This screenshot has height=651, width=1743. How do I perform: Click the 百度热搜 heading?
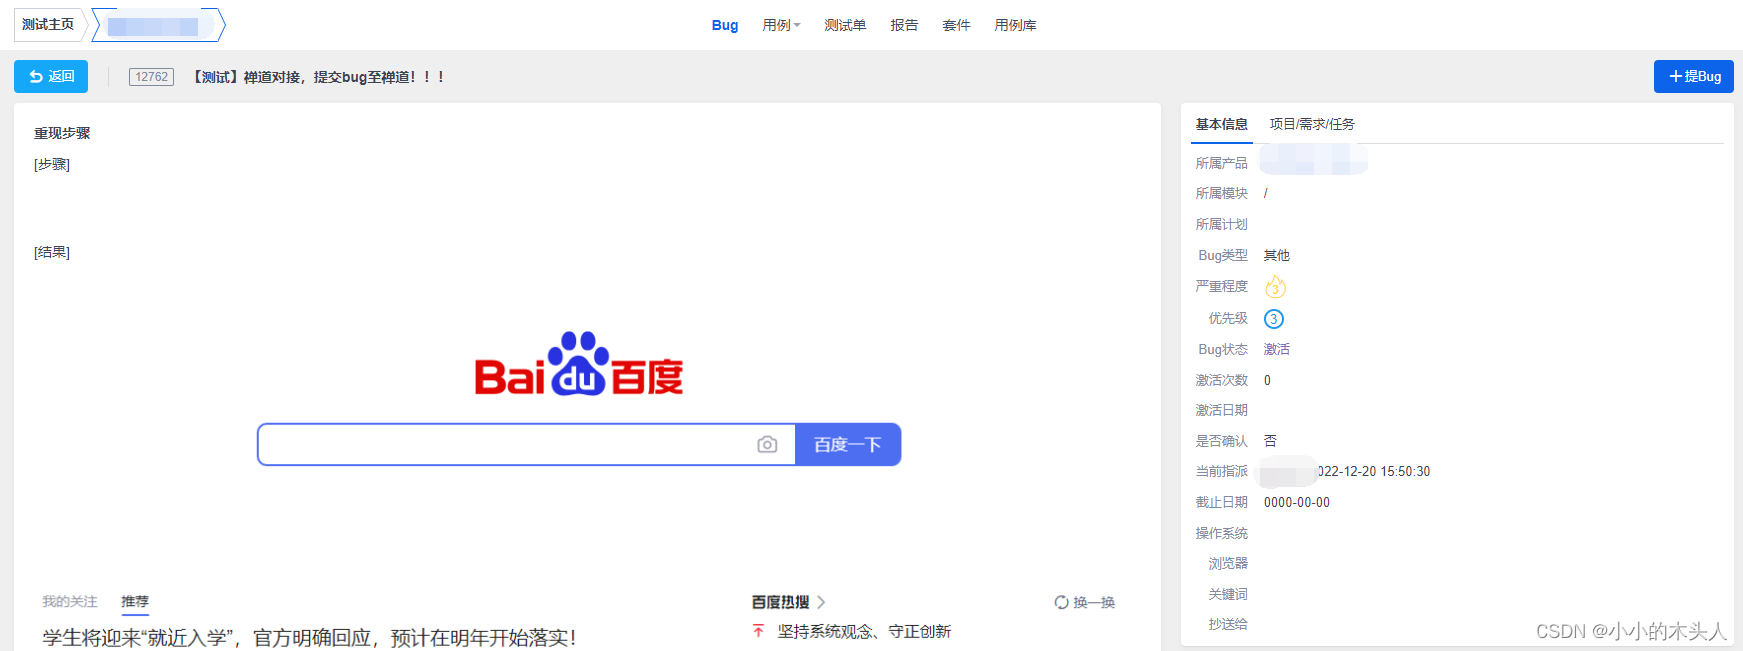(x=781, y=602)
